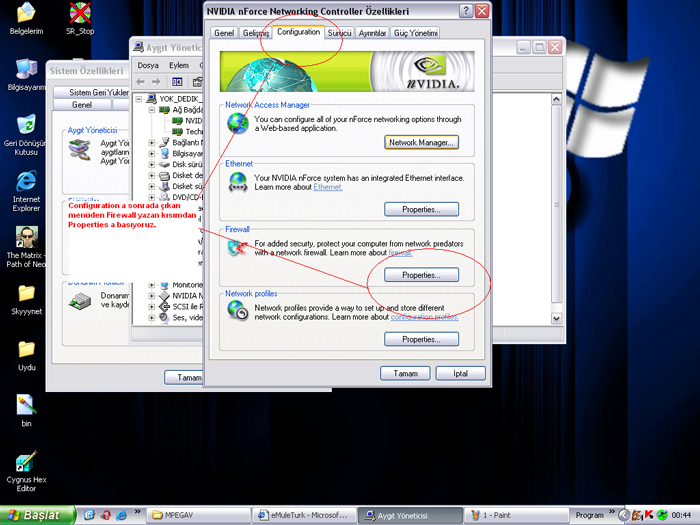Expand the Bilgisayar tree node
The width and height of the screenshot is (700, 525).
tap(152, 153)
